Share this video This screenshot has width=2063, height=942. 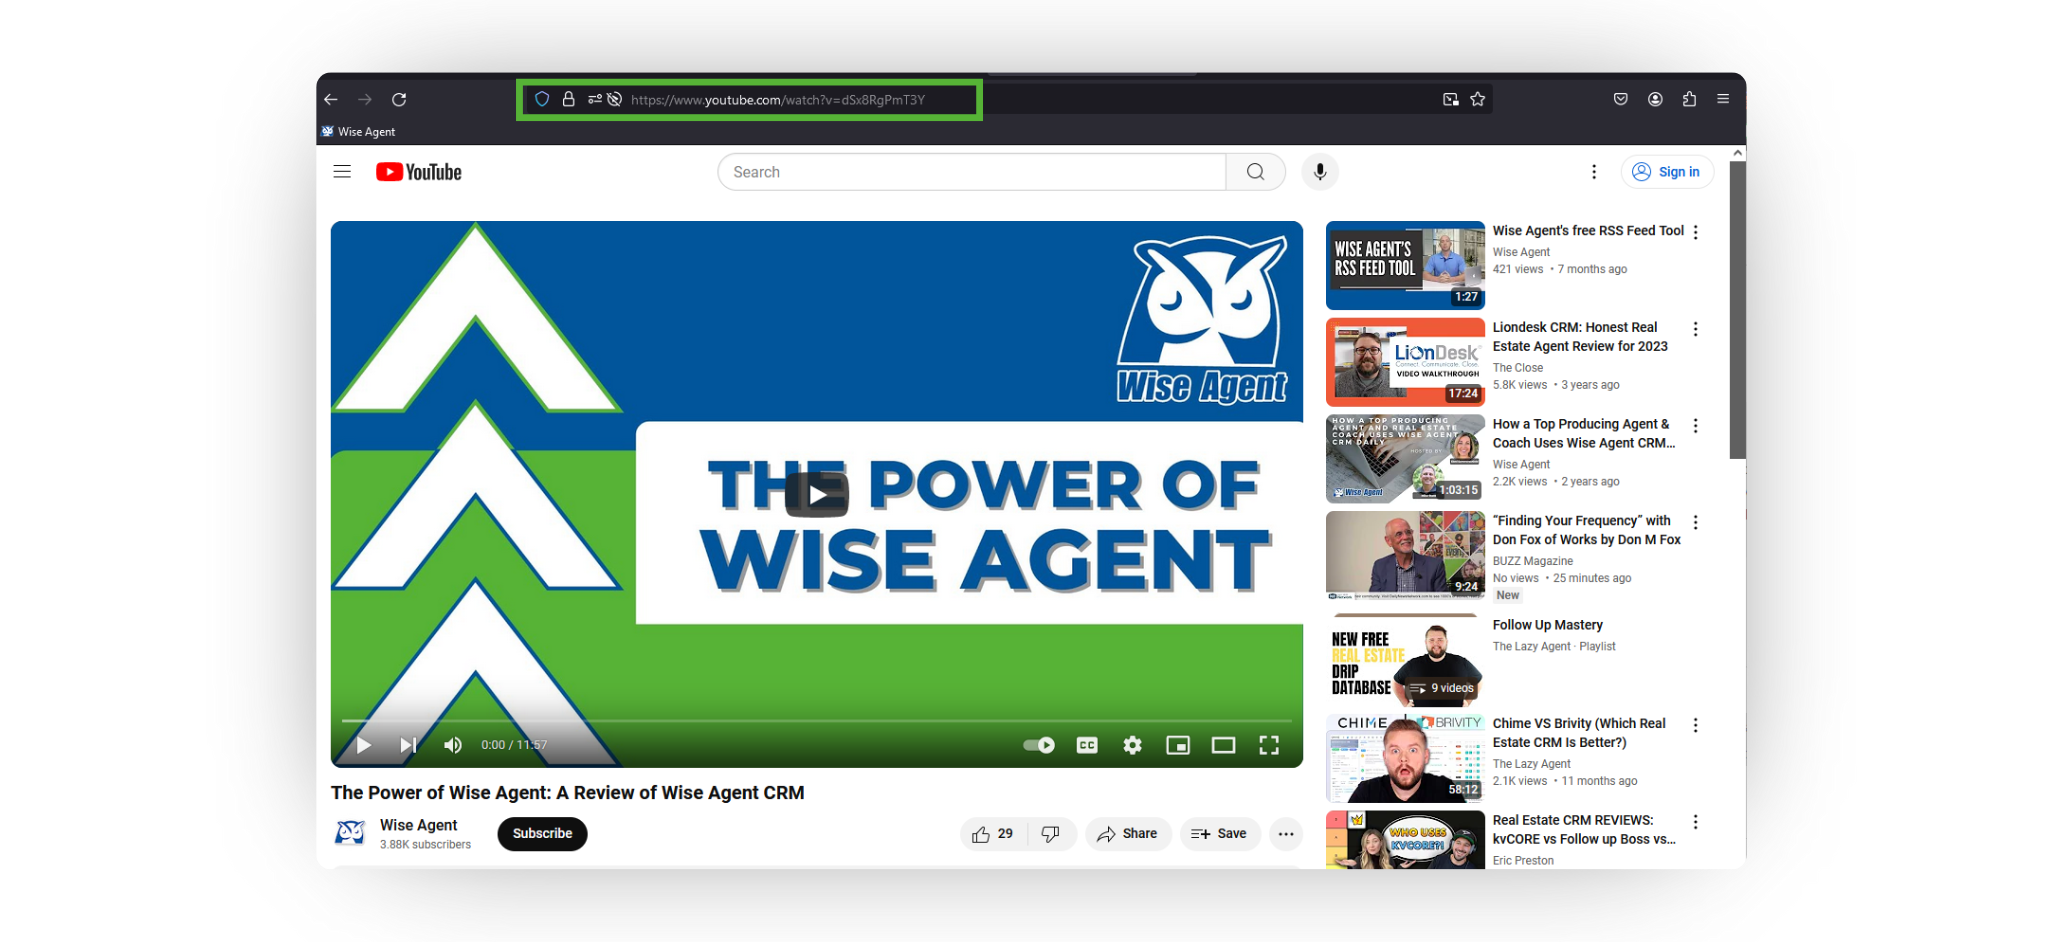point(1128,834)
